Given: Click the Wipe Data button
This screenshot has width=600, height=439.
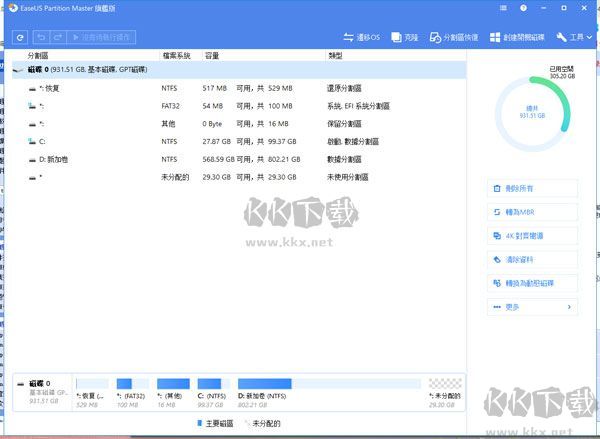Looking at the screenshot, I should 532,259.
